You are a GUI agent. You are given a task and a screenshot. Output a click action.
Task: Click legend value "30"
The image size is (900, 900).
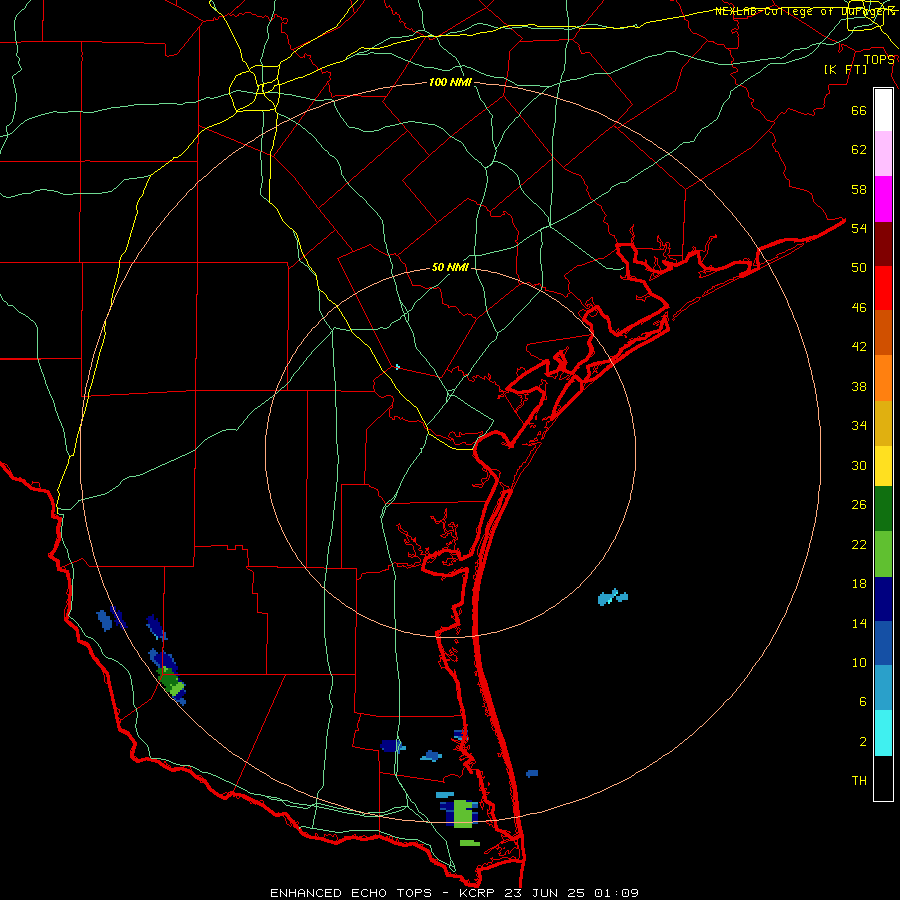coord(859,465)
